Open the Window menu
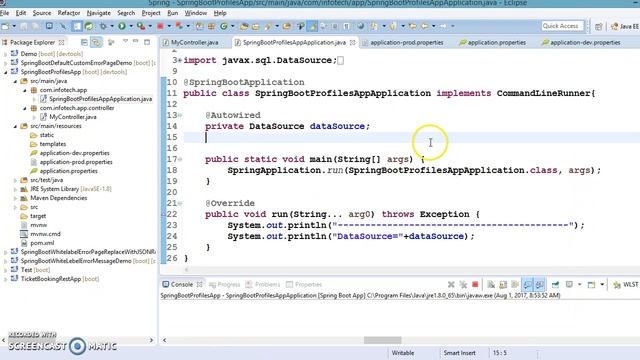The image size is (640, 360). (196, 13)
